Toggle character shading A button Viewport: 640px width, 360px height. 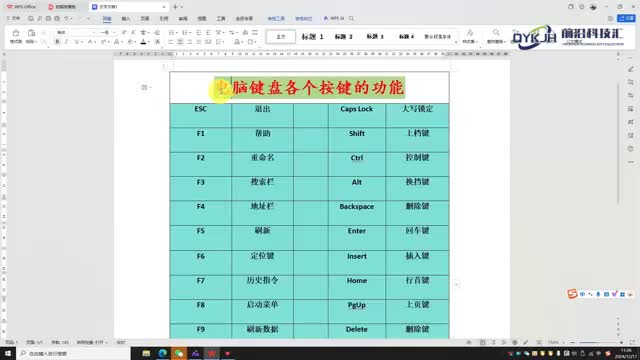(x=157, y=42)
